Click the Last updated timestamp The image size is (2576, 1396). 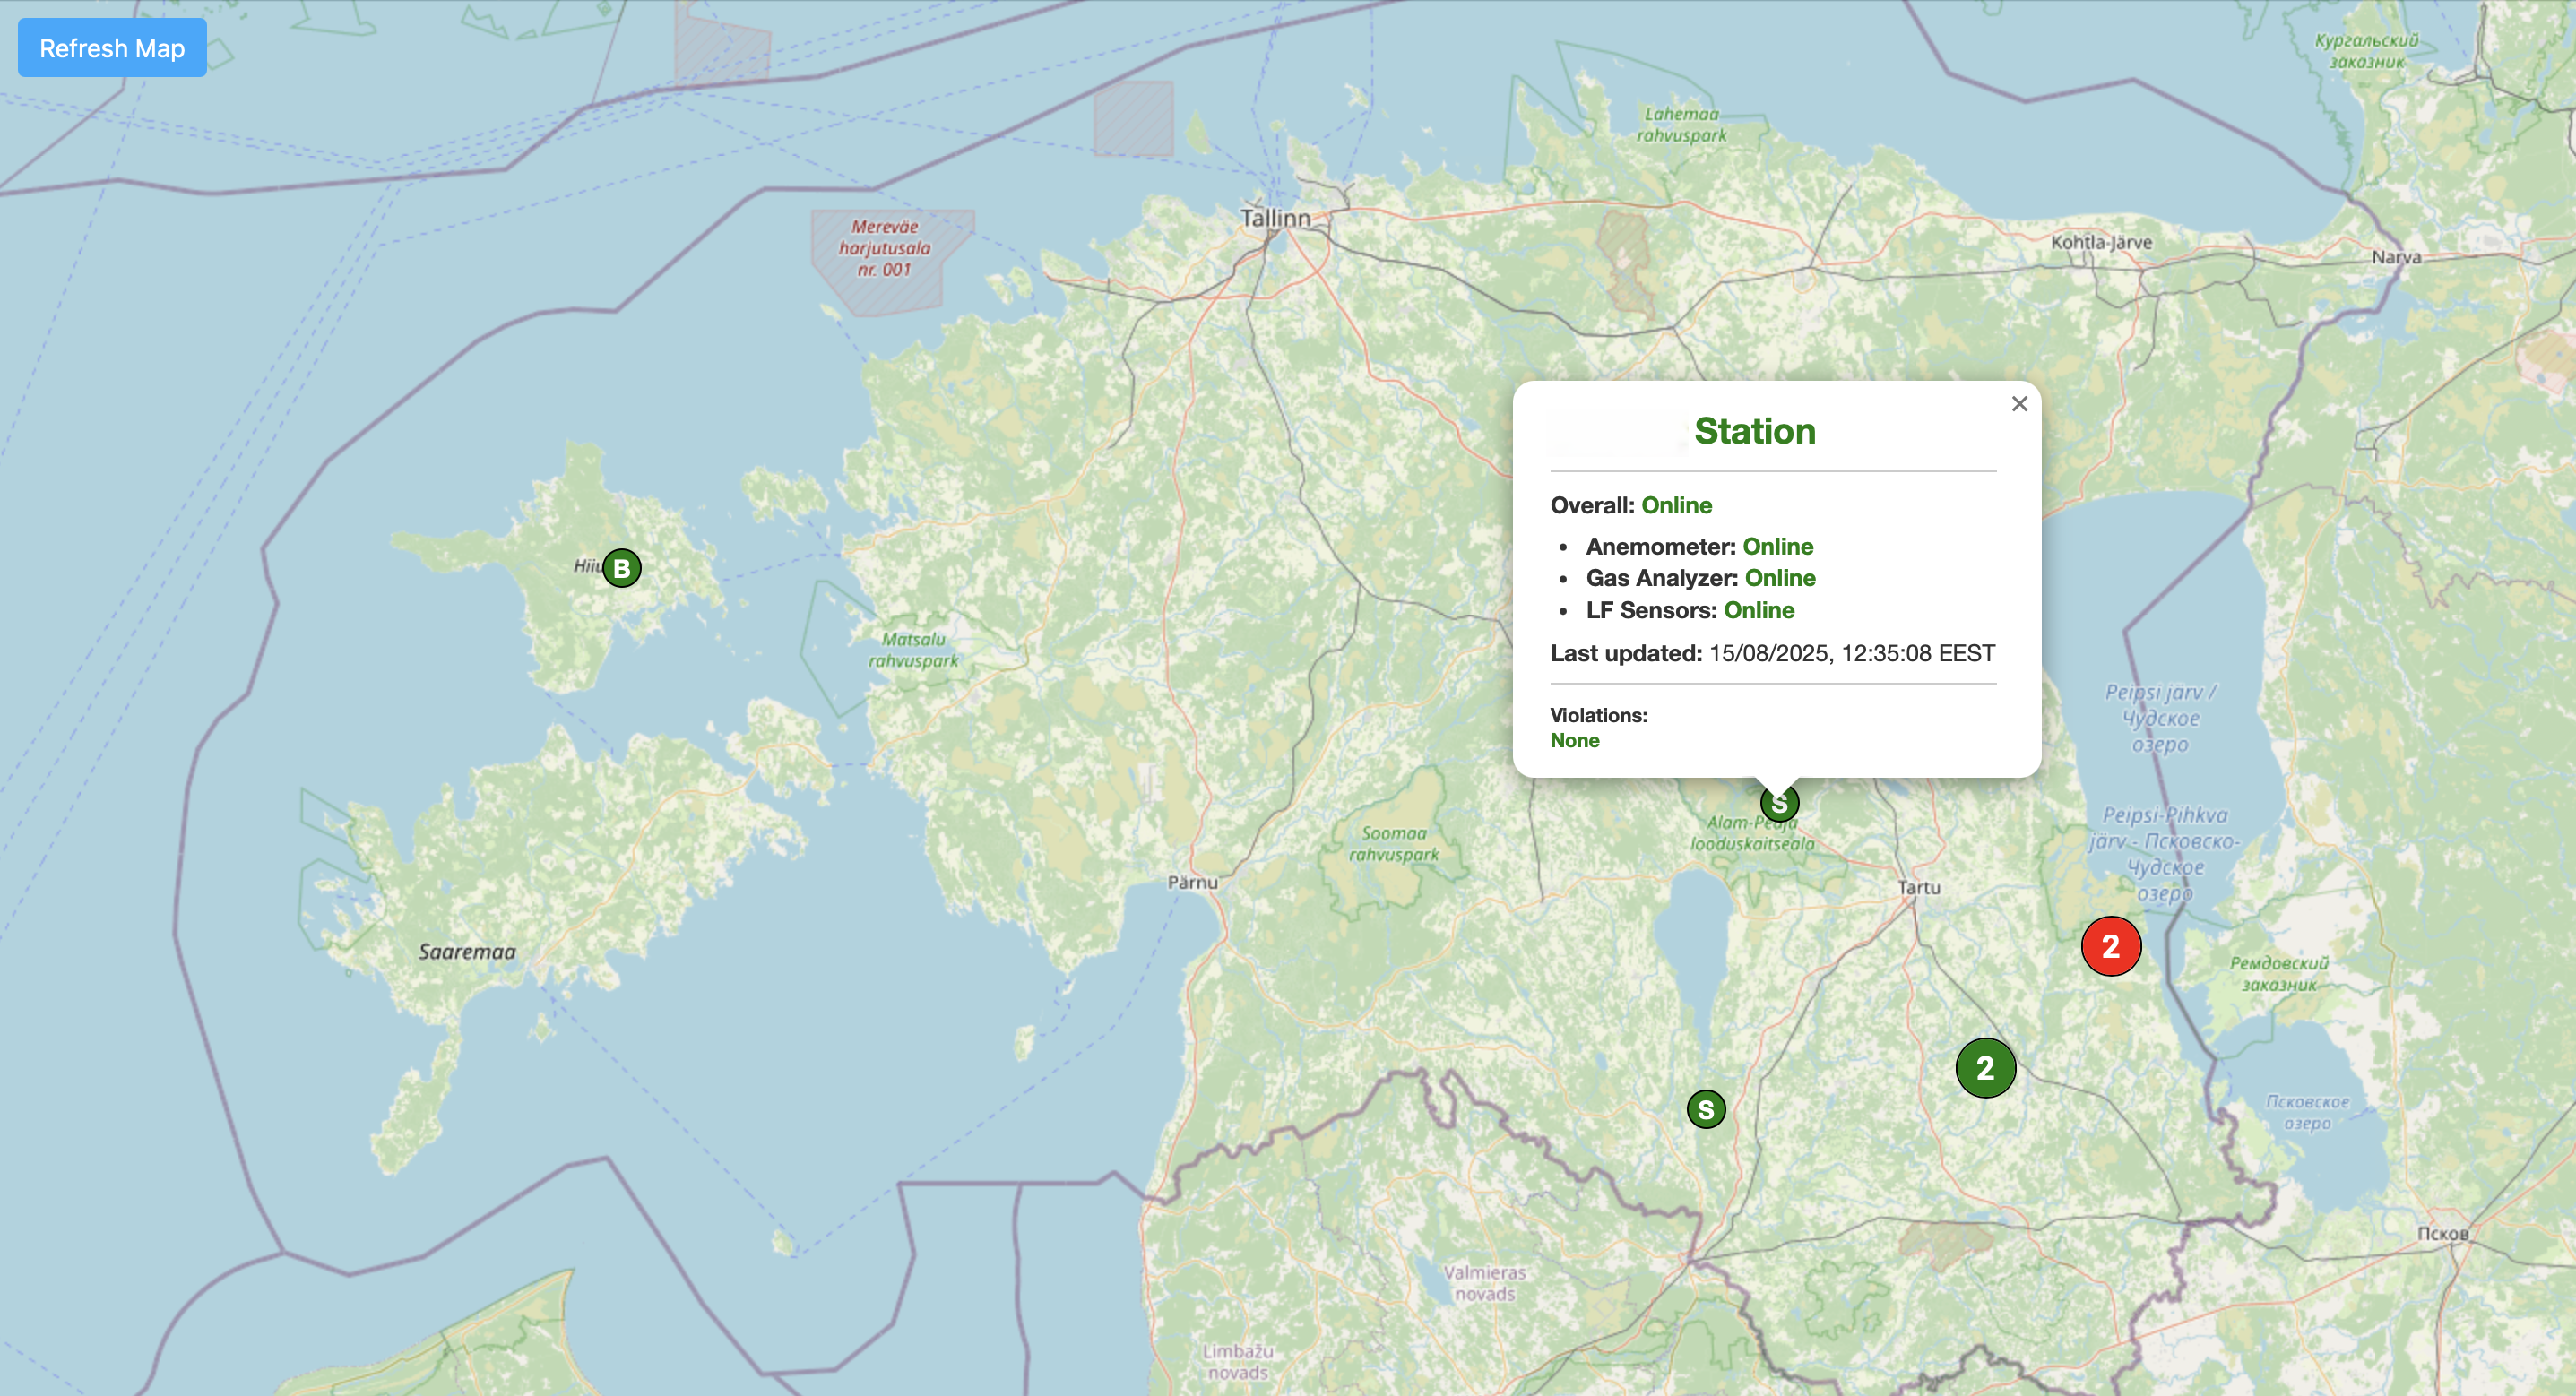tap(1851, 653)
